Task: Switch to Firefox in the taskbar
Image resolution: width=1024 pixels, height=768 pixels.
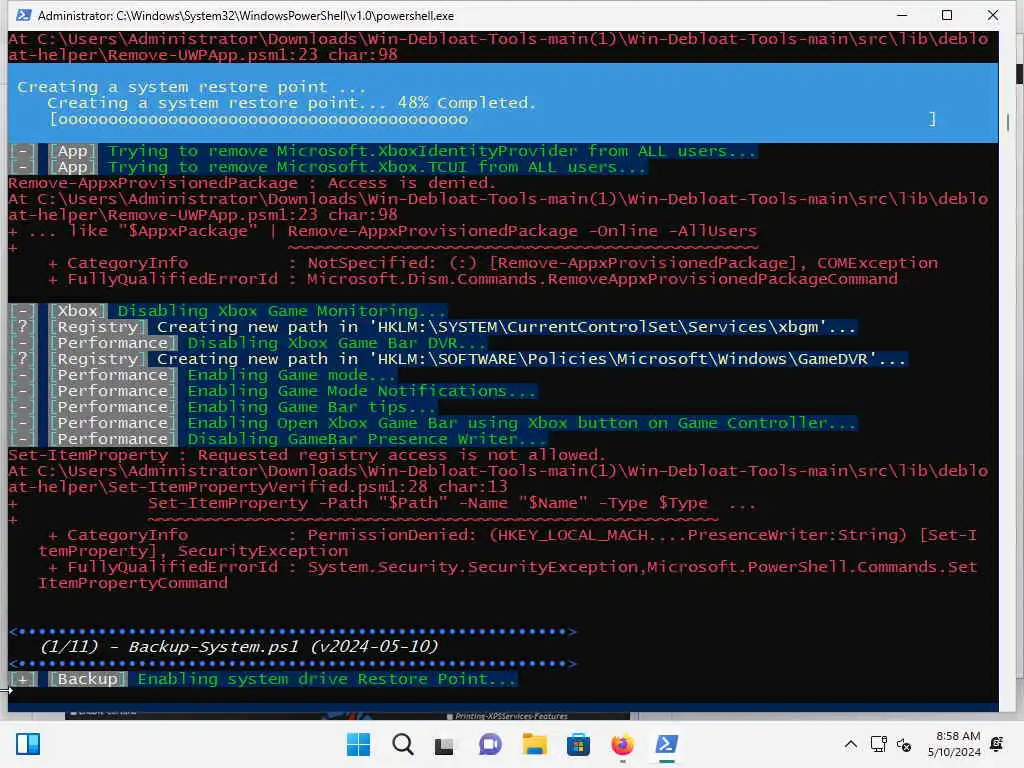Action: point(622,744)
